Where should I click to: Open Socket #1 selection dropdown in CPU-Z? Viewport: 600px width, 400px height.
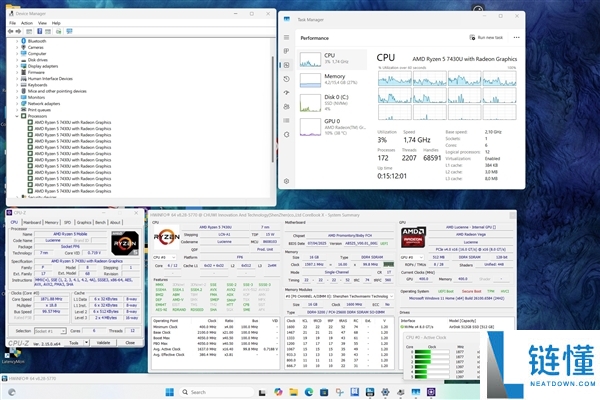tap(50, 331)
